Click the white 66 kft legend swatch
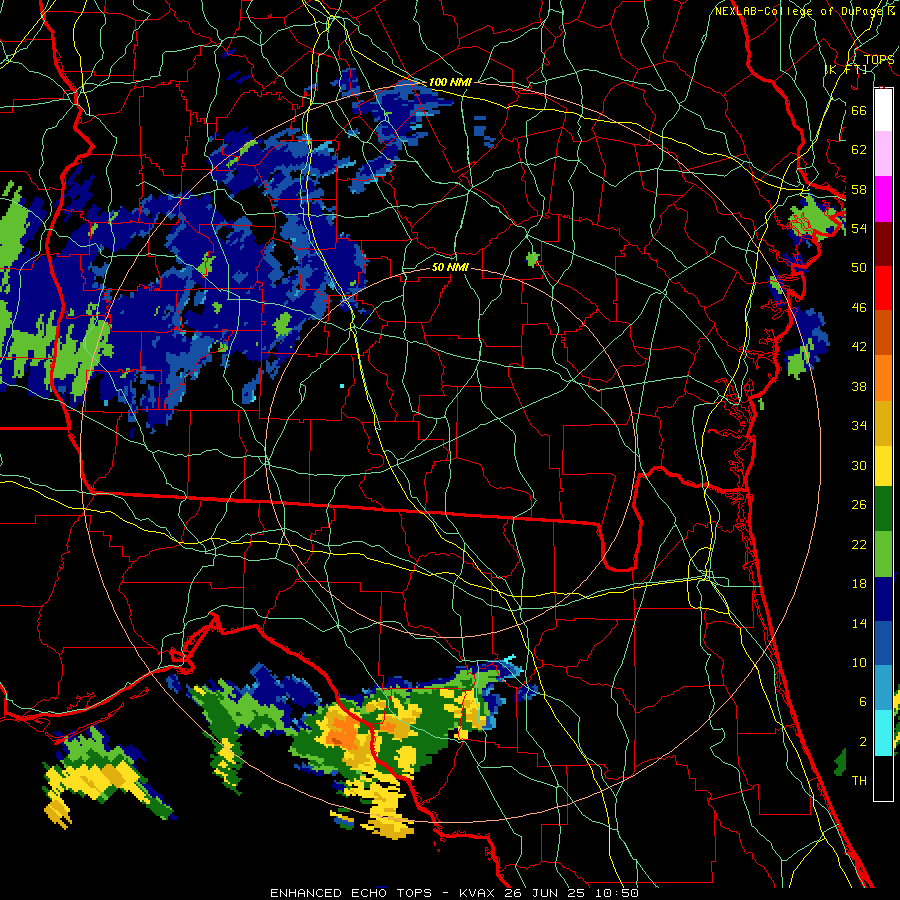Viewport: 900px width, 900px height. click(x=883, y=110)
